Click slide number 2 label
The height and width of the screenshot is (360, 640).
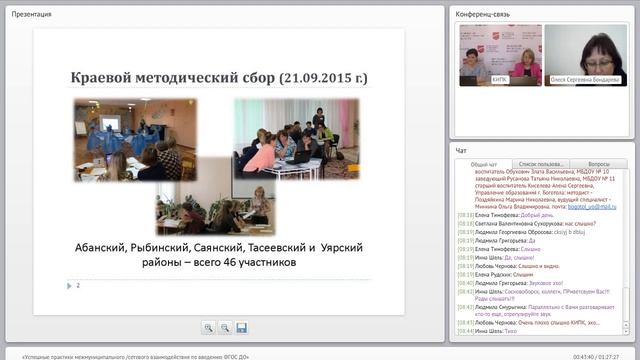[x=78, y=285]
